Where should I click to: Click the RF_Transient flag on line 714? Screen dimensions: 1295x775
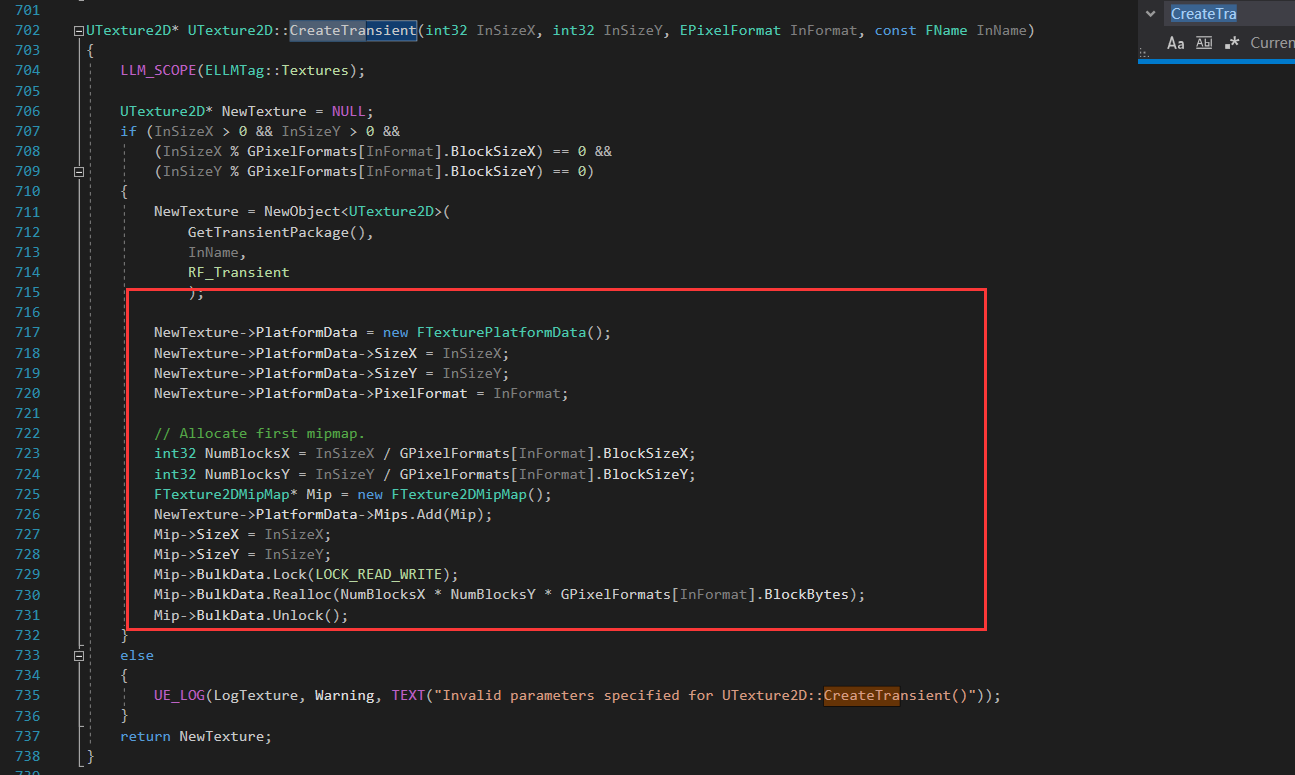point(238,271)
